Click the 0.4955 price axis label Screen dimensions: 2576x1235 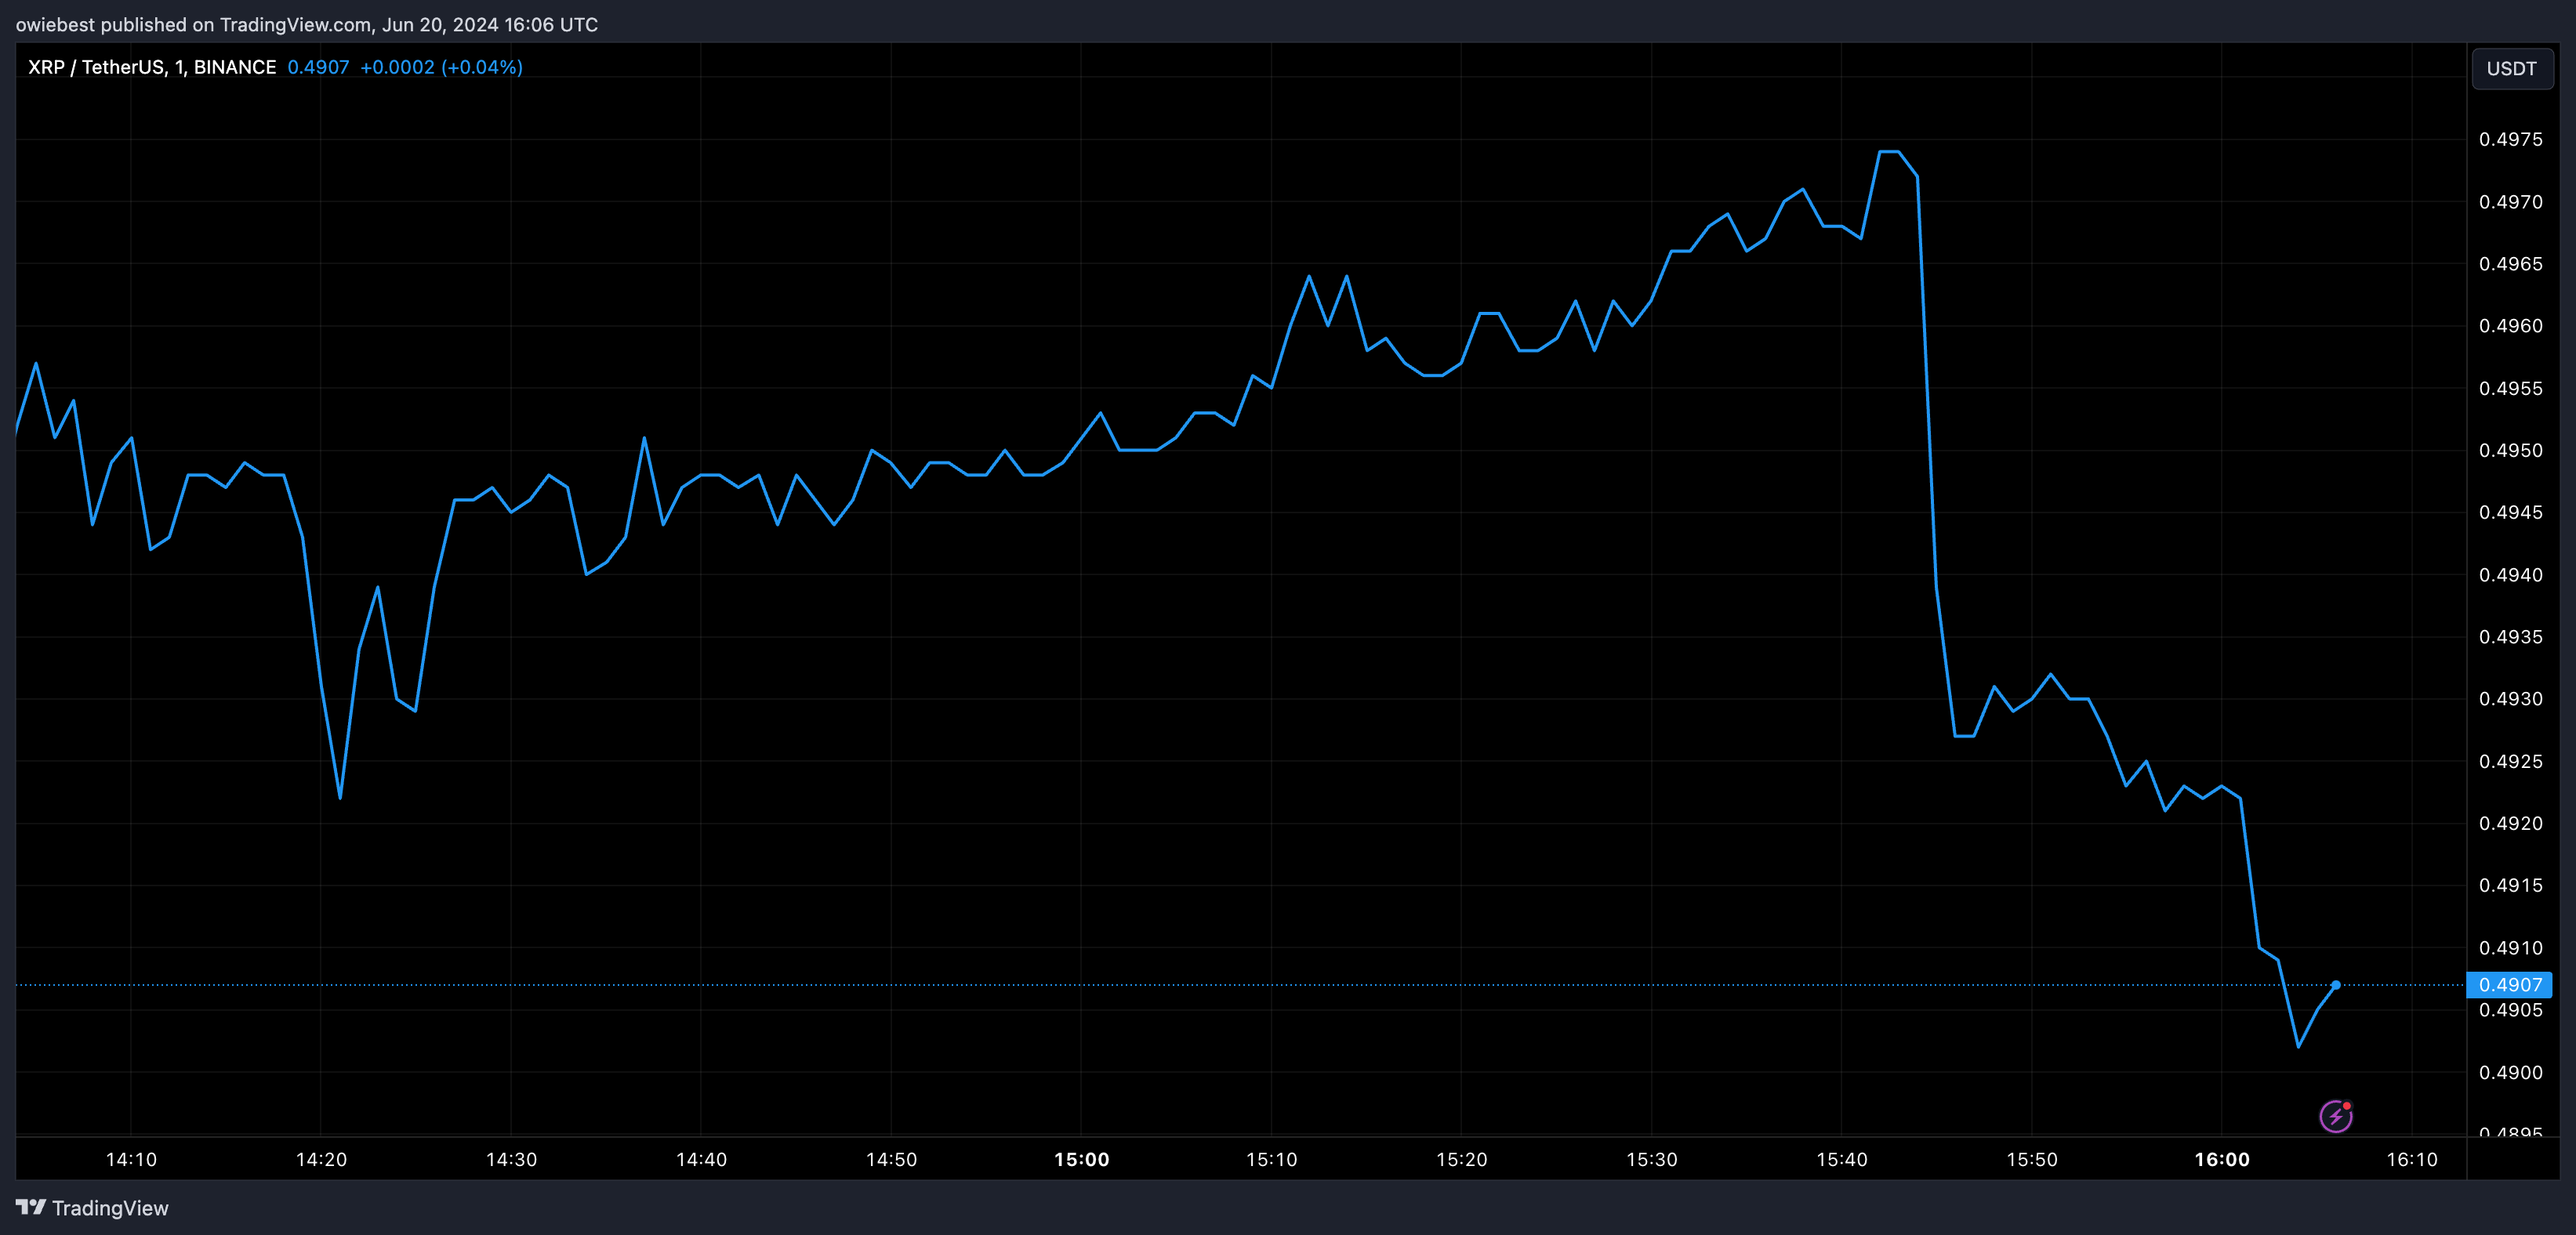click(2510, 389)
